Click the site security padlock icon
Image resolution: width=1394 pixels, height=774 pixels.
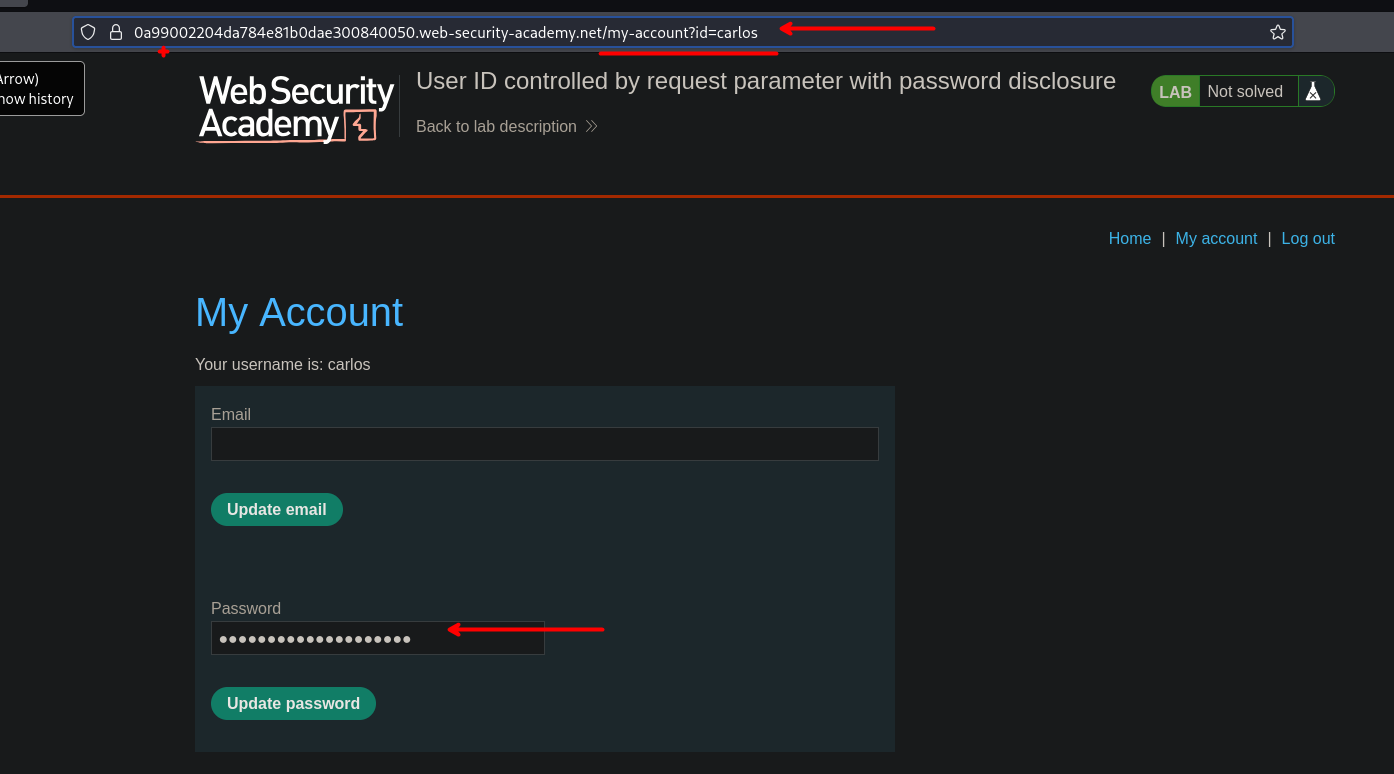[x=116, y=32]
